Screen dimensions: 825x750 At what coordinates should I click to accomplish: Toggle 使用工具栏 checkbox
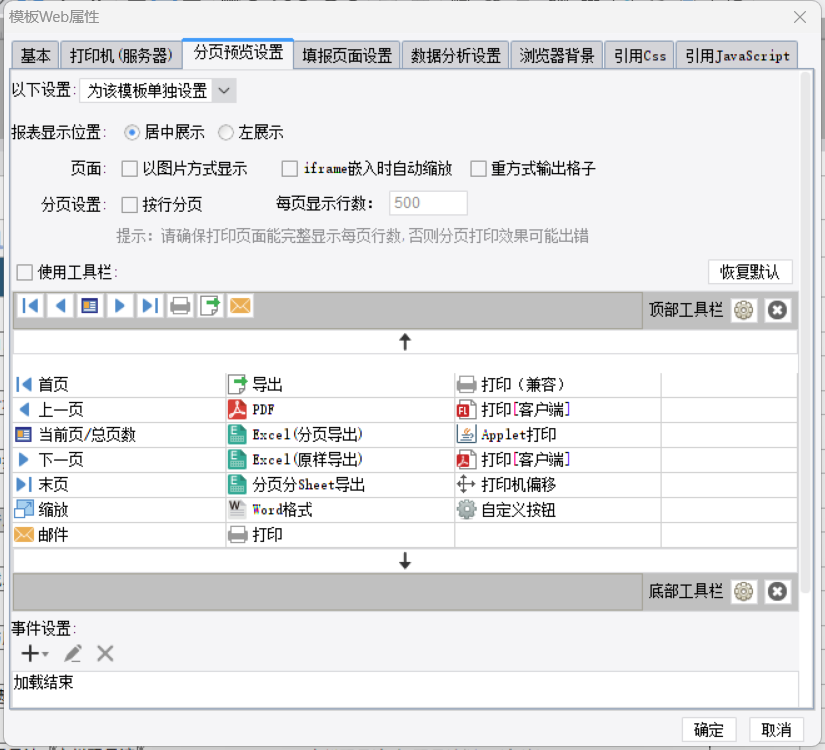24,273
